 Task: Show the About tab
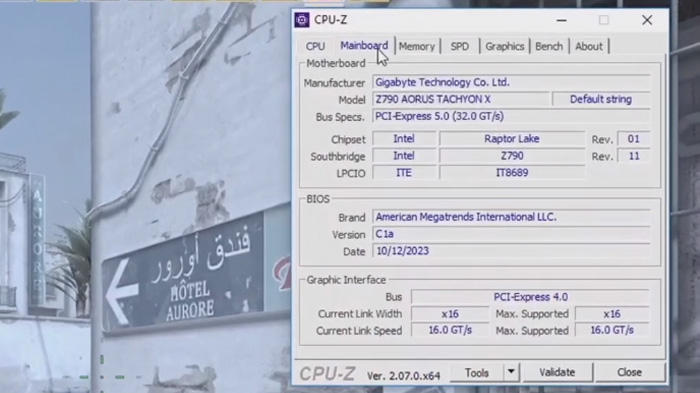point(588,46)
